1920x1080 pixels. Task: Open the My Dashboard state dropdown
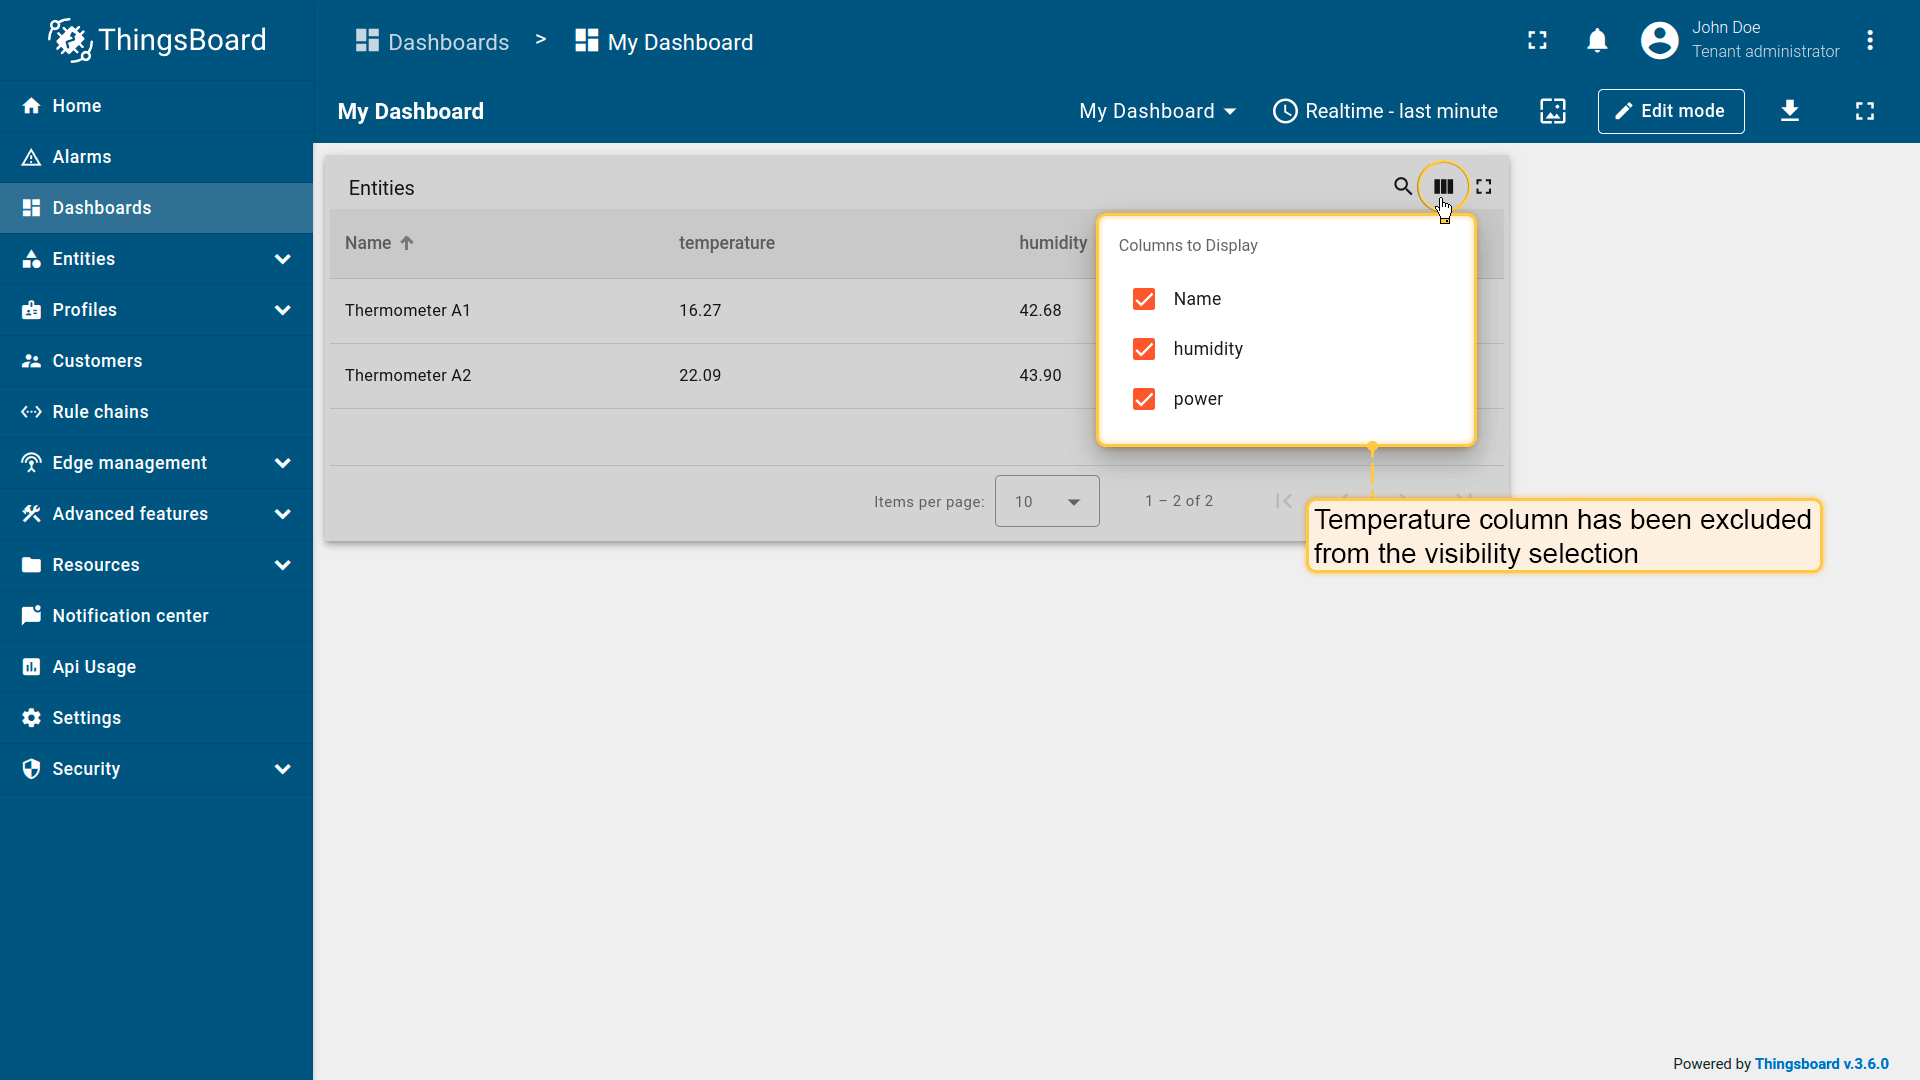tap(1157, 111)
